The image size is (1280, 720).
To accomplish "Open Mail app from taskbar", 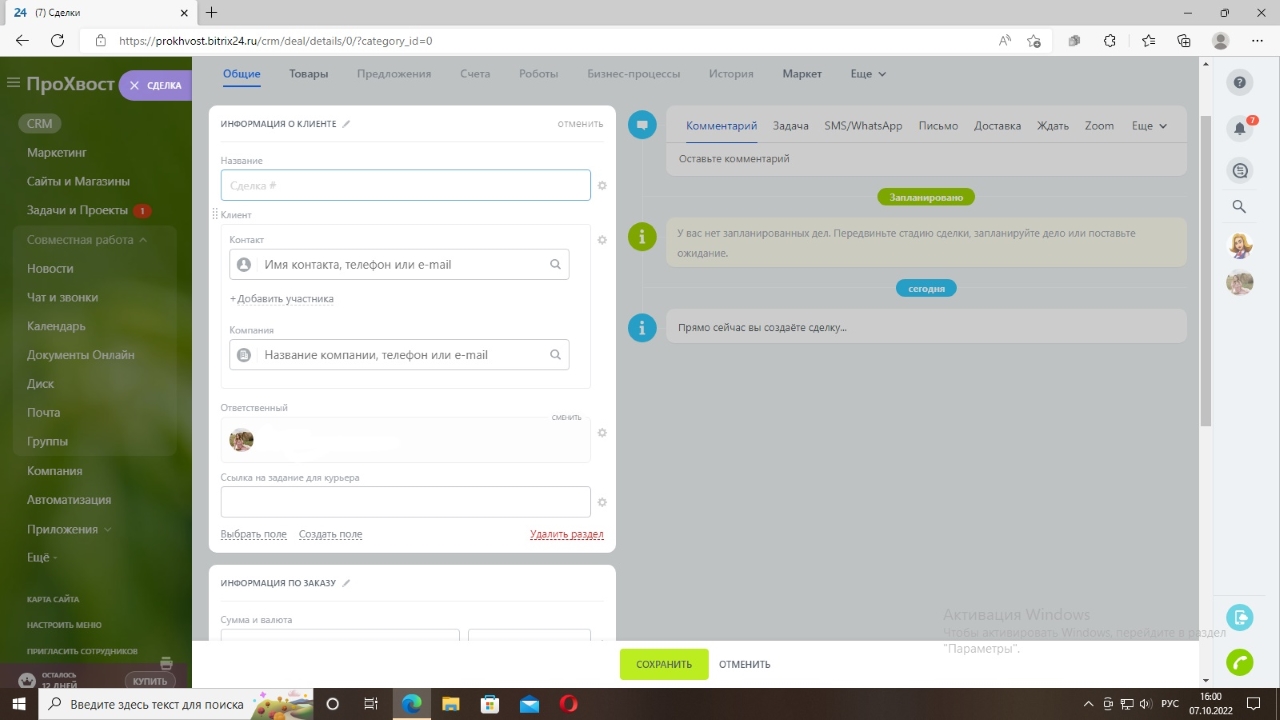I will [x=529, y=704].
